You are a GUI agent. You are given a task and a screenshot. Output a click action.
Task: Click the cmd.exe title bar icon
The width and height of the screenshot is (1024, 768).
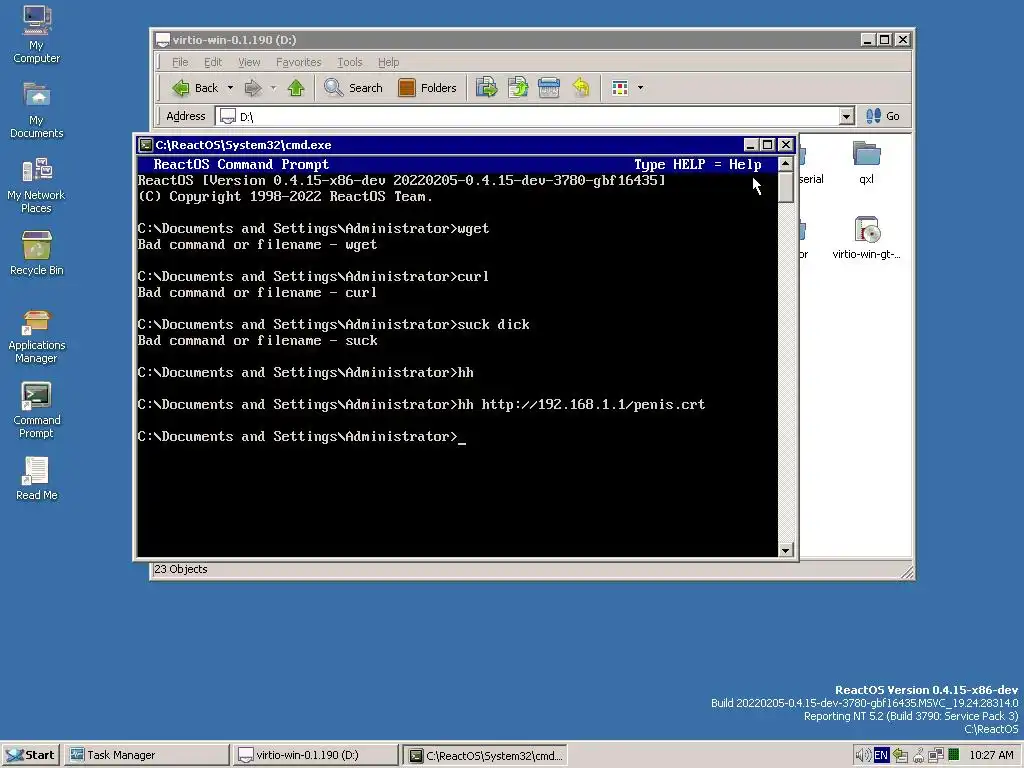pyautogui.click(x=146, y=145)
